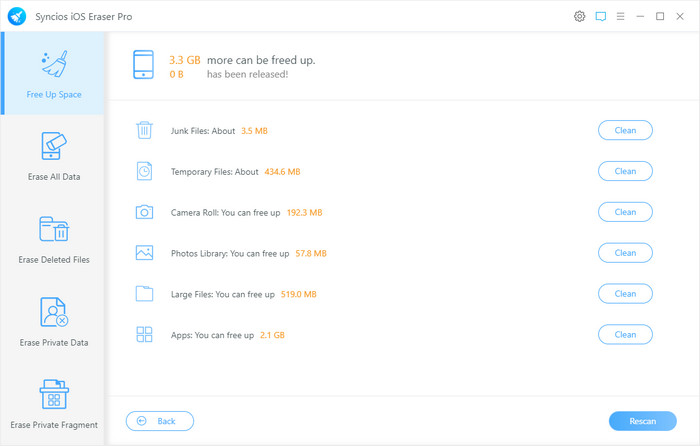700x446 pixels.
Task: Clean the Camera Roll
Action: [x=625, y=212]
